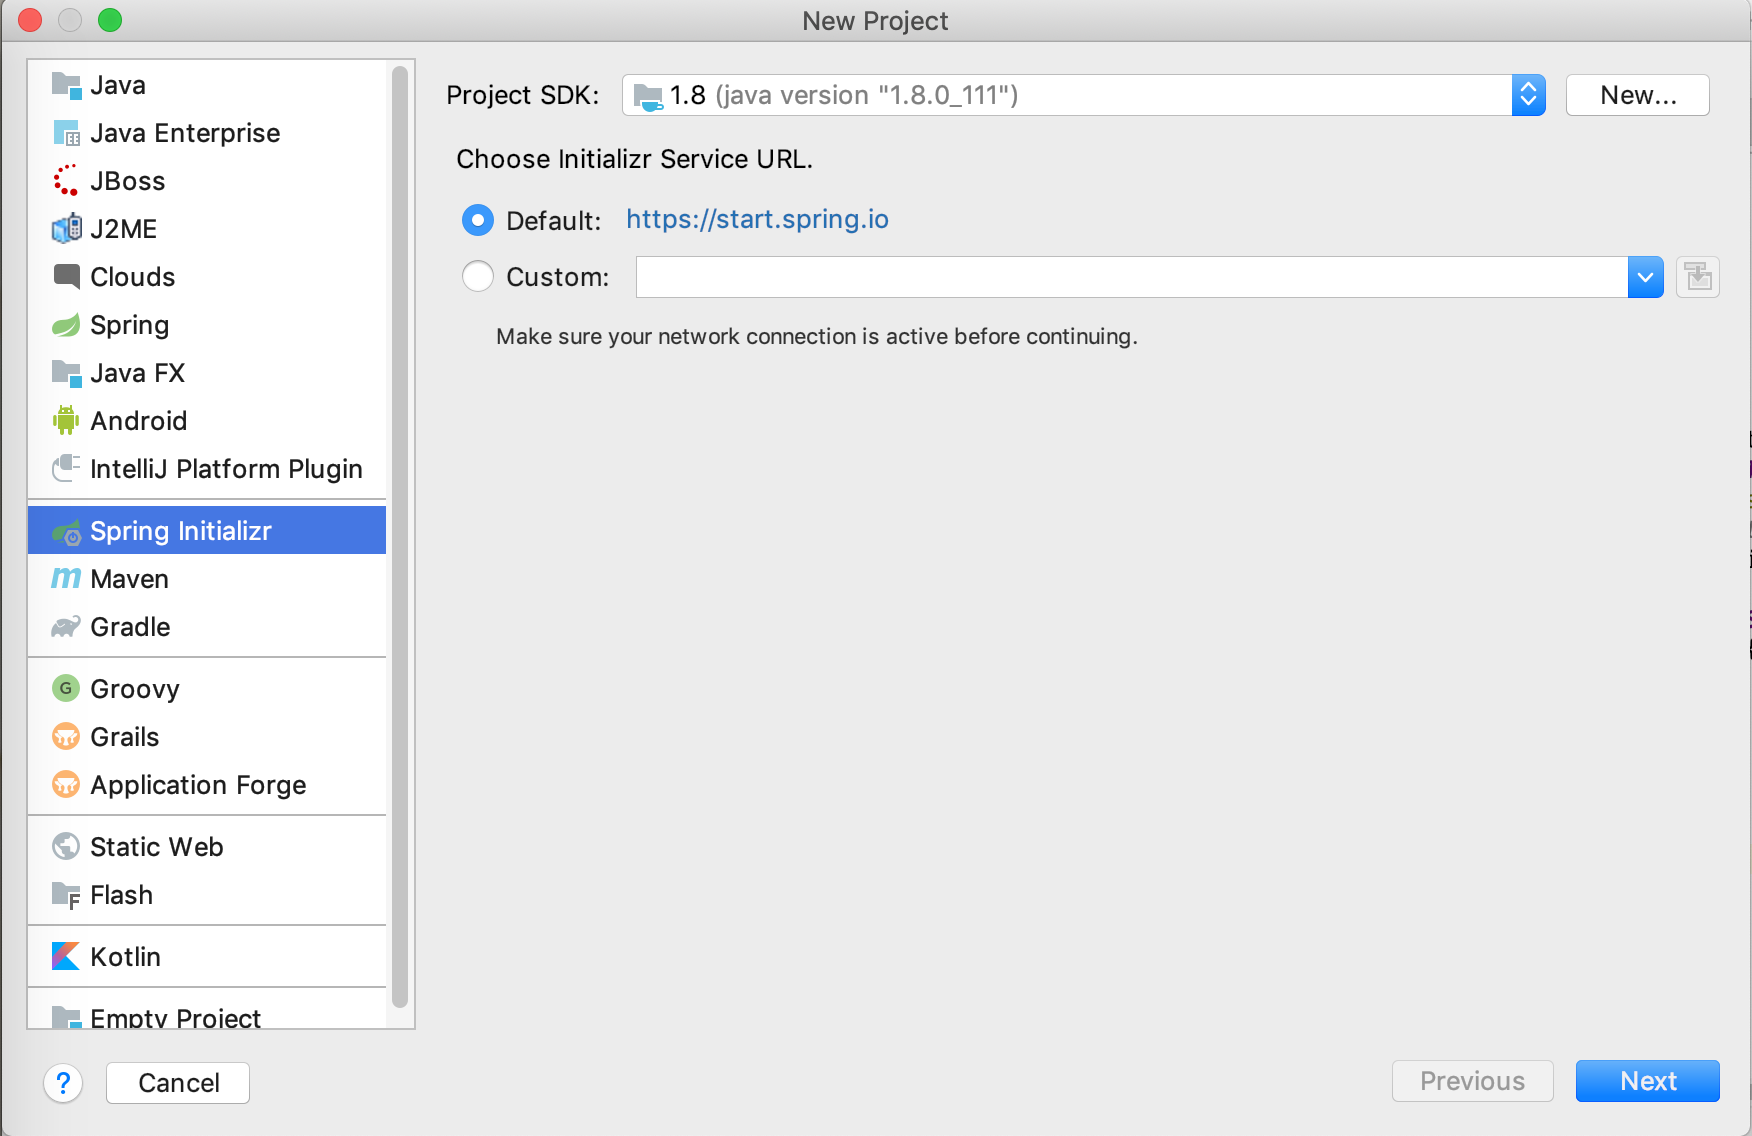The width and height of the screenshot is (1752, 1136).
Task: Click the Clouds speech-bubble icon
Action: click(x=66, y=277)
